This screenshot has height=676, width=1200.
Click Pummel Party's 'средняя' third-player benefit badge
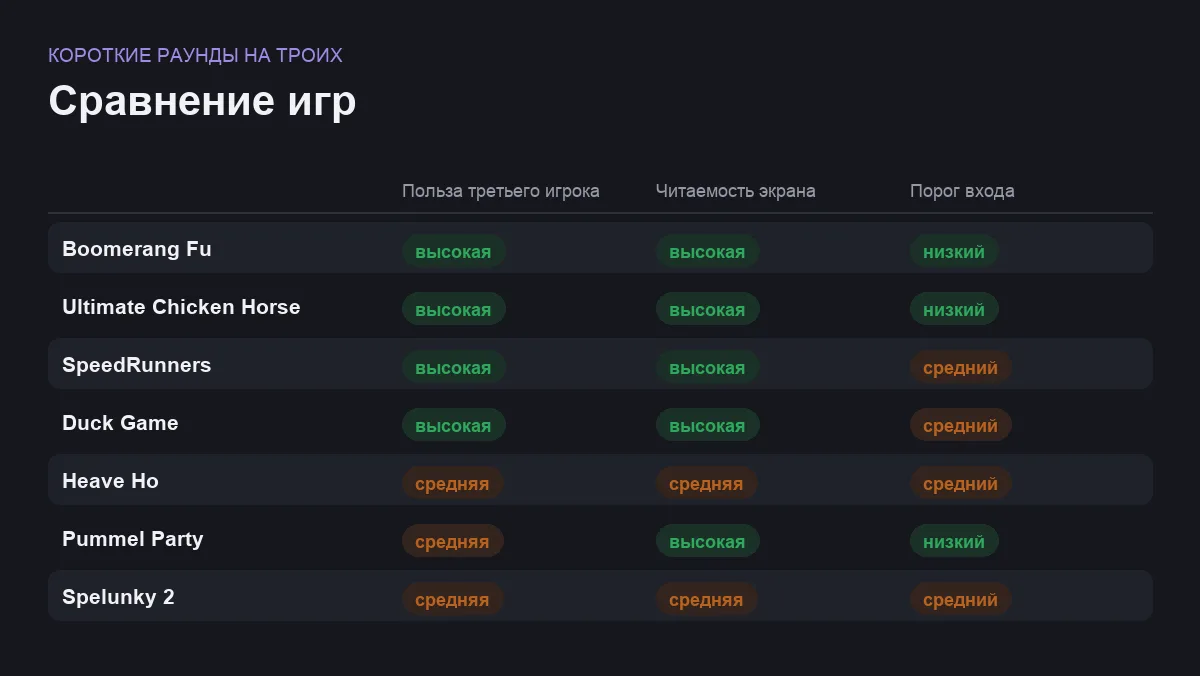[453, 542]
